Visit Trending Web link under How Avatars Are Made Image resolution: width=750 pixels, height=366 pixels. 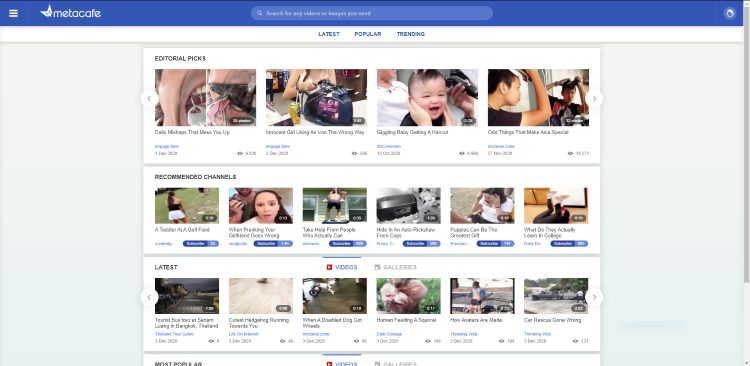pyautogui.click(x=463, y=334)
